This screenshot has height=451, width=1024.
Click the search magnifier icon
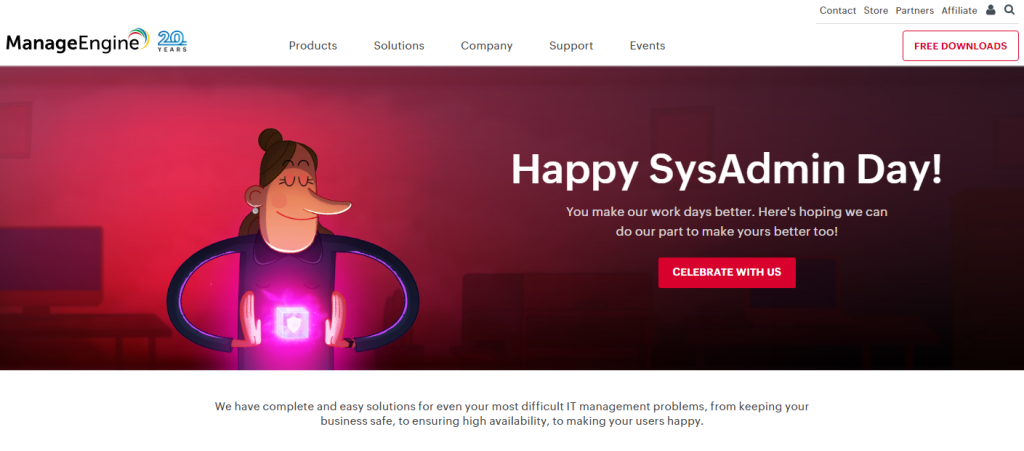(x=1009, y=10)
